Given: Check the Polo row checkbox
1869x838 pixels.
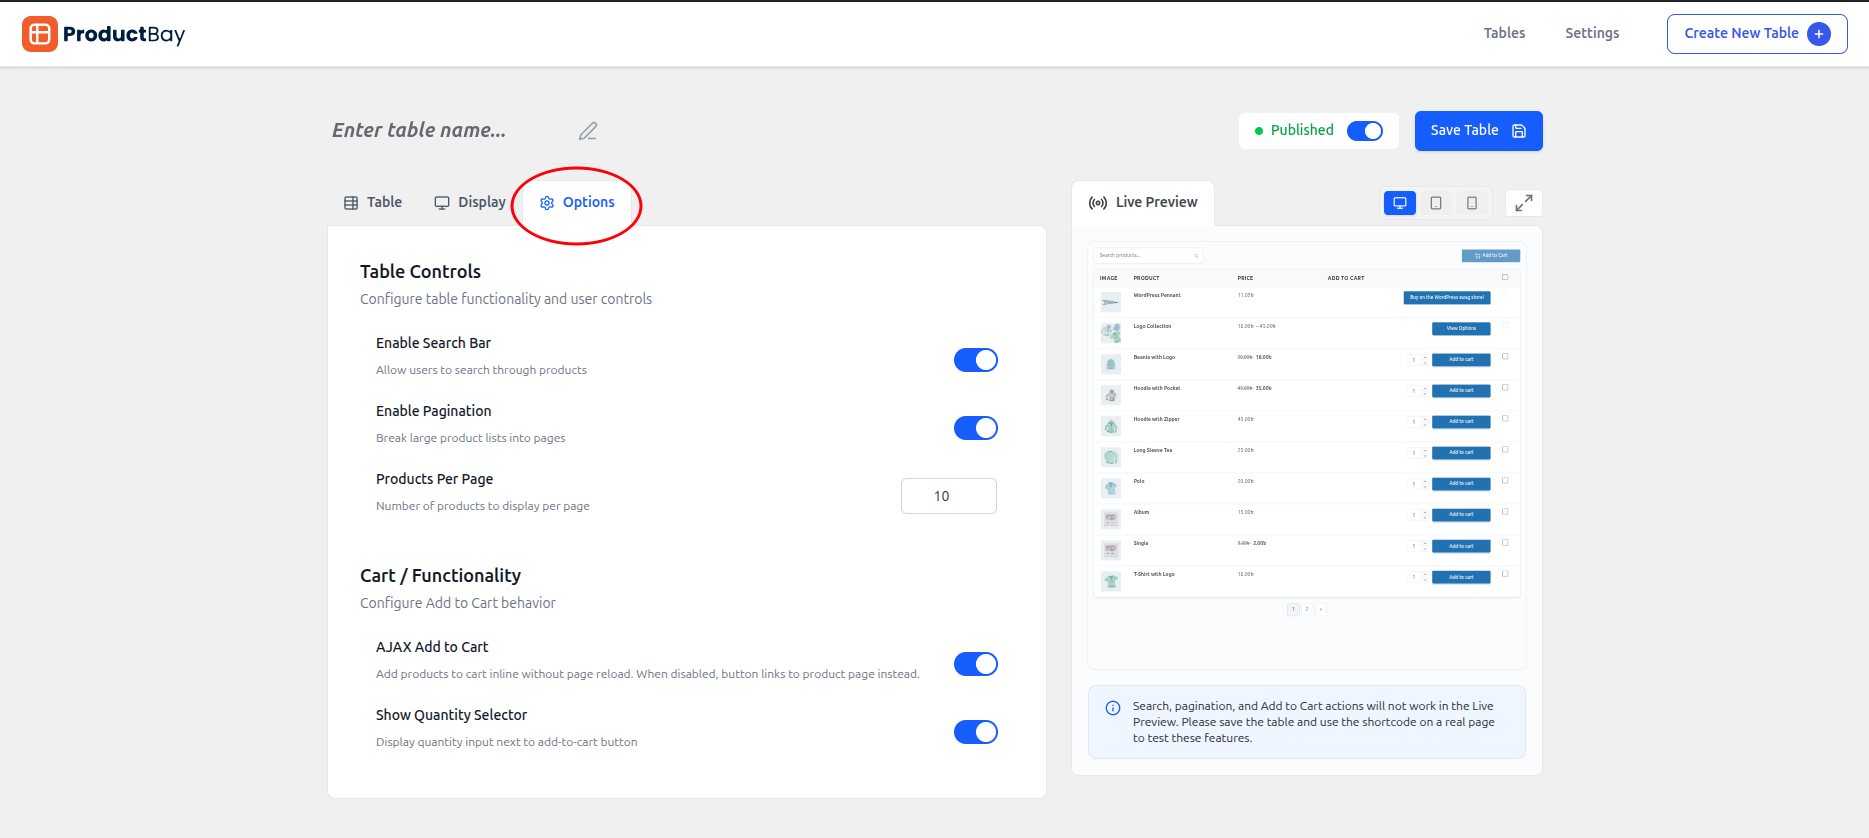Looking at the screenshot, I should pos(1505,481).
